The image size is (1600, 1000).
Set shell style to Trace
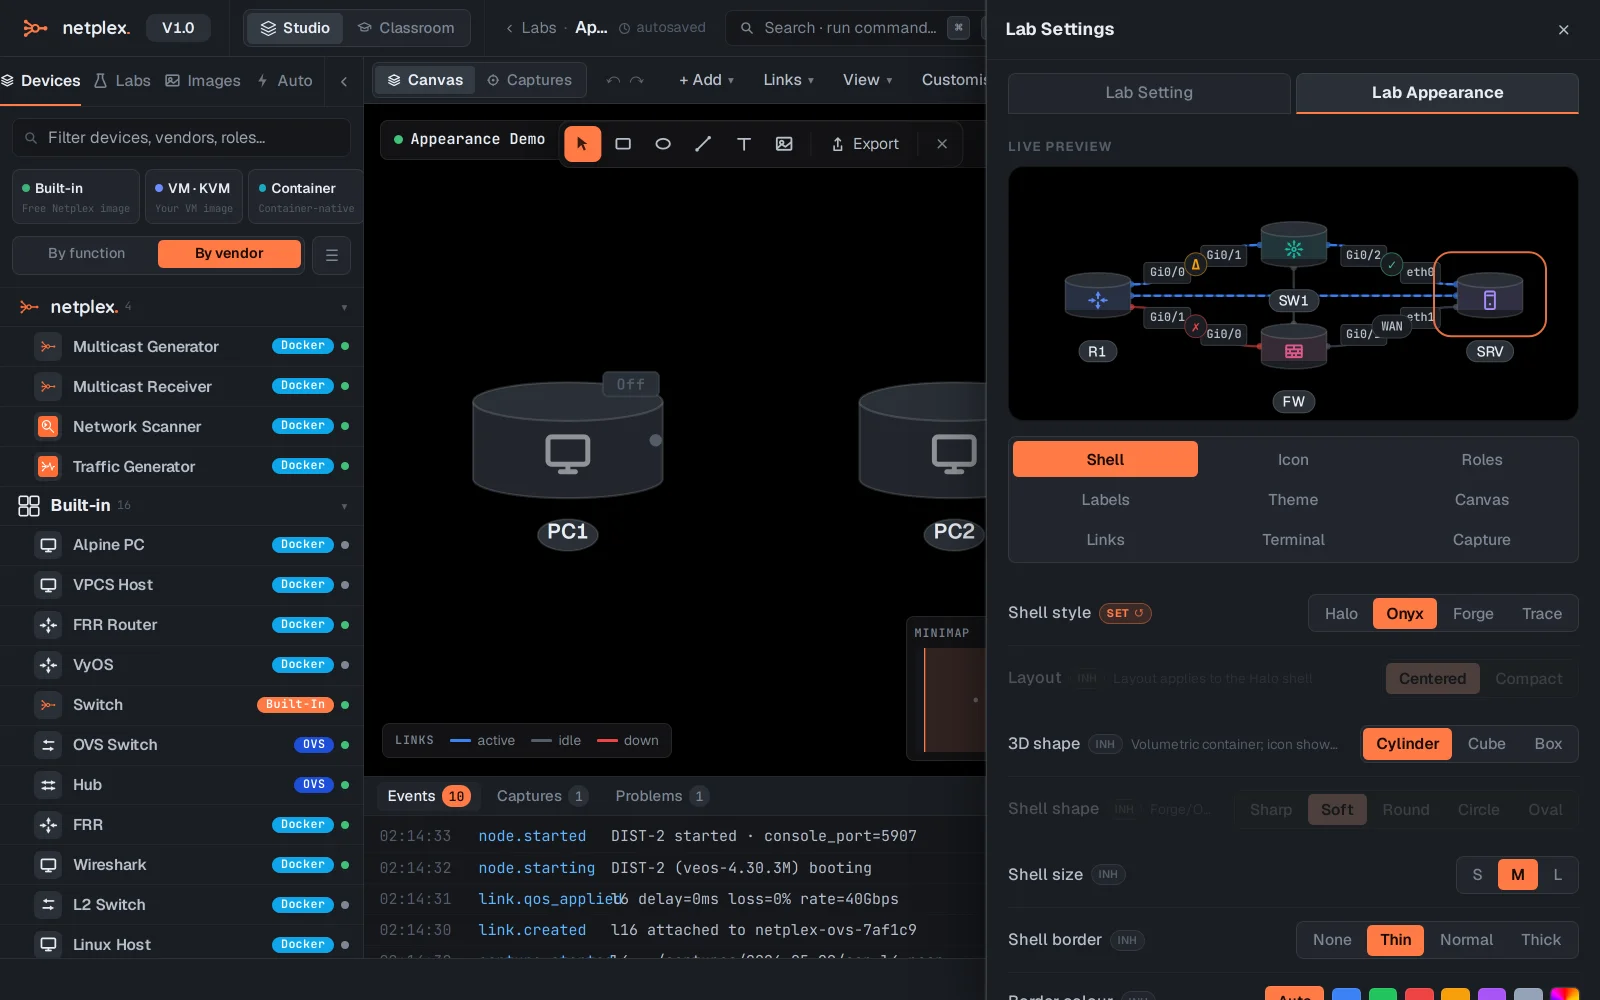[1542, 614]
